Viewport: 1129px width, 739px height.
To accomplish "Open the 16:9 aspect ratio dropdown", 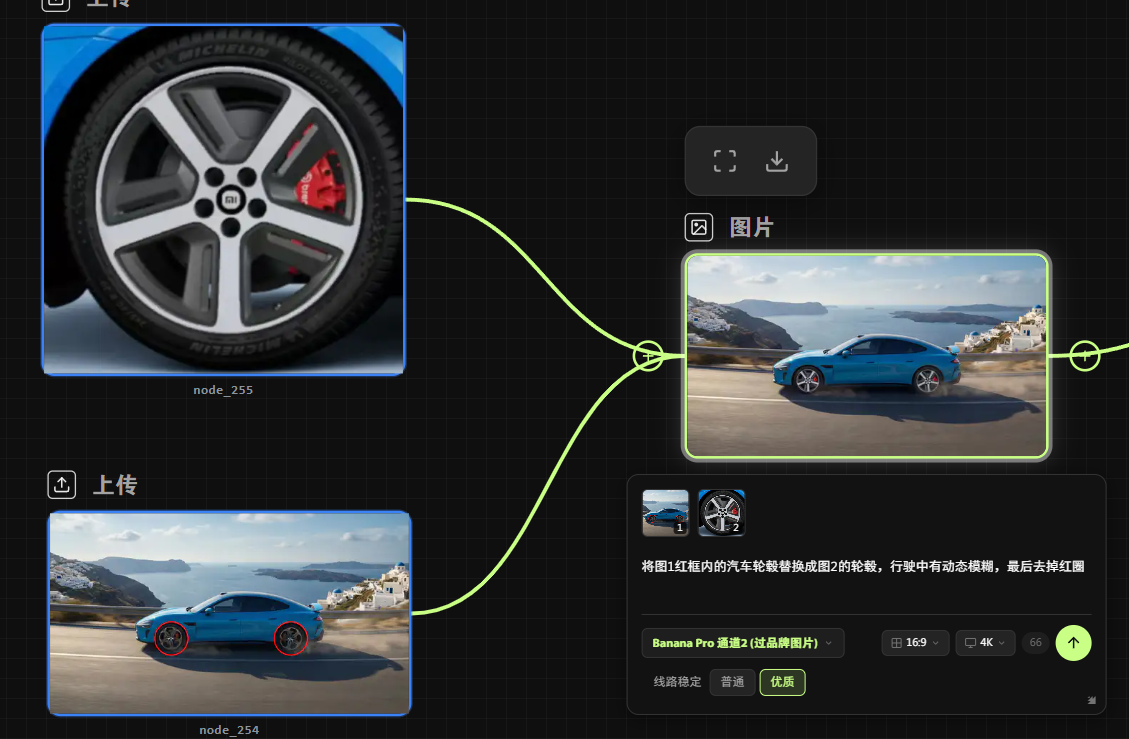I will coord(915,643).
